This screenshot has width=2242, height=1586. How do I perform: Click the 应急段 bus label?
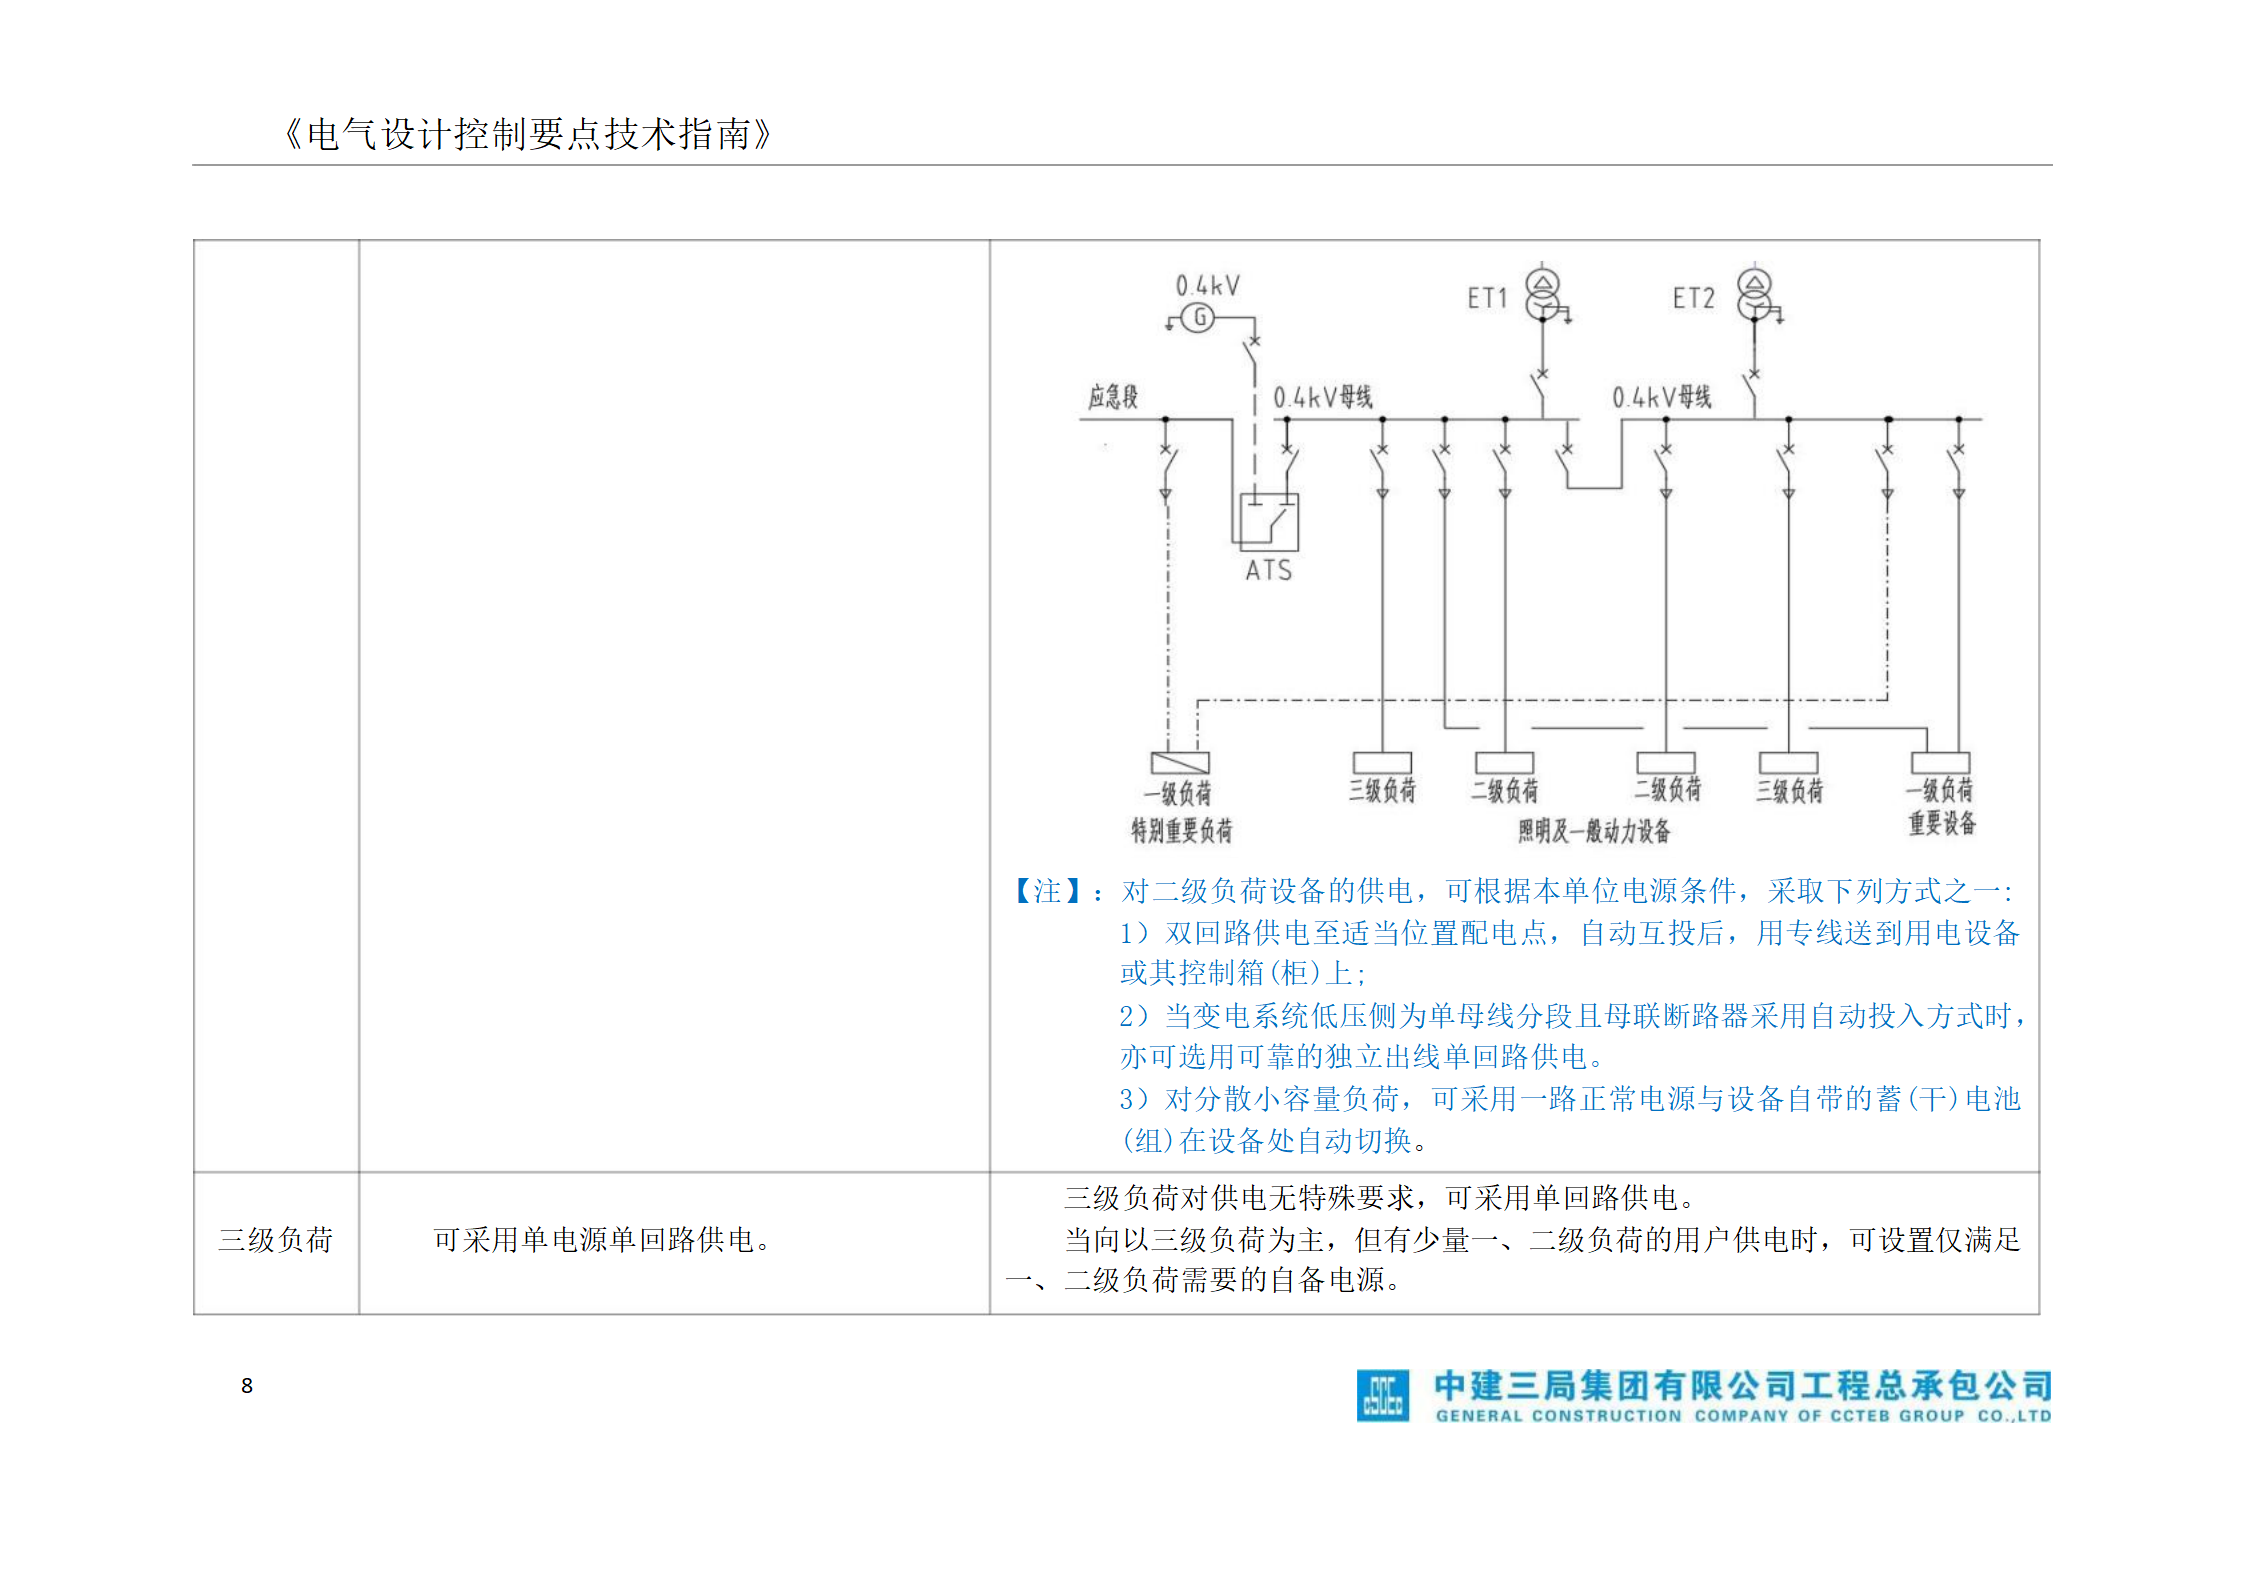1113,397
